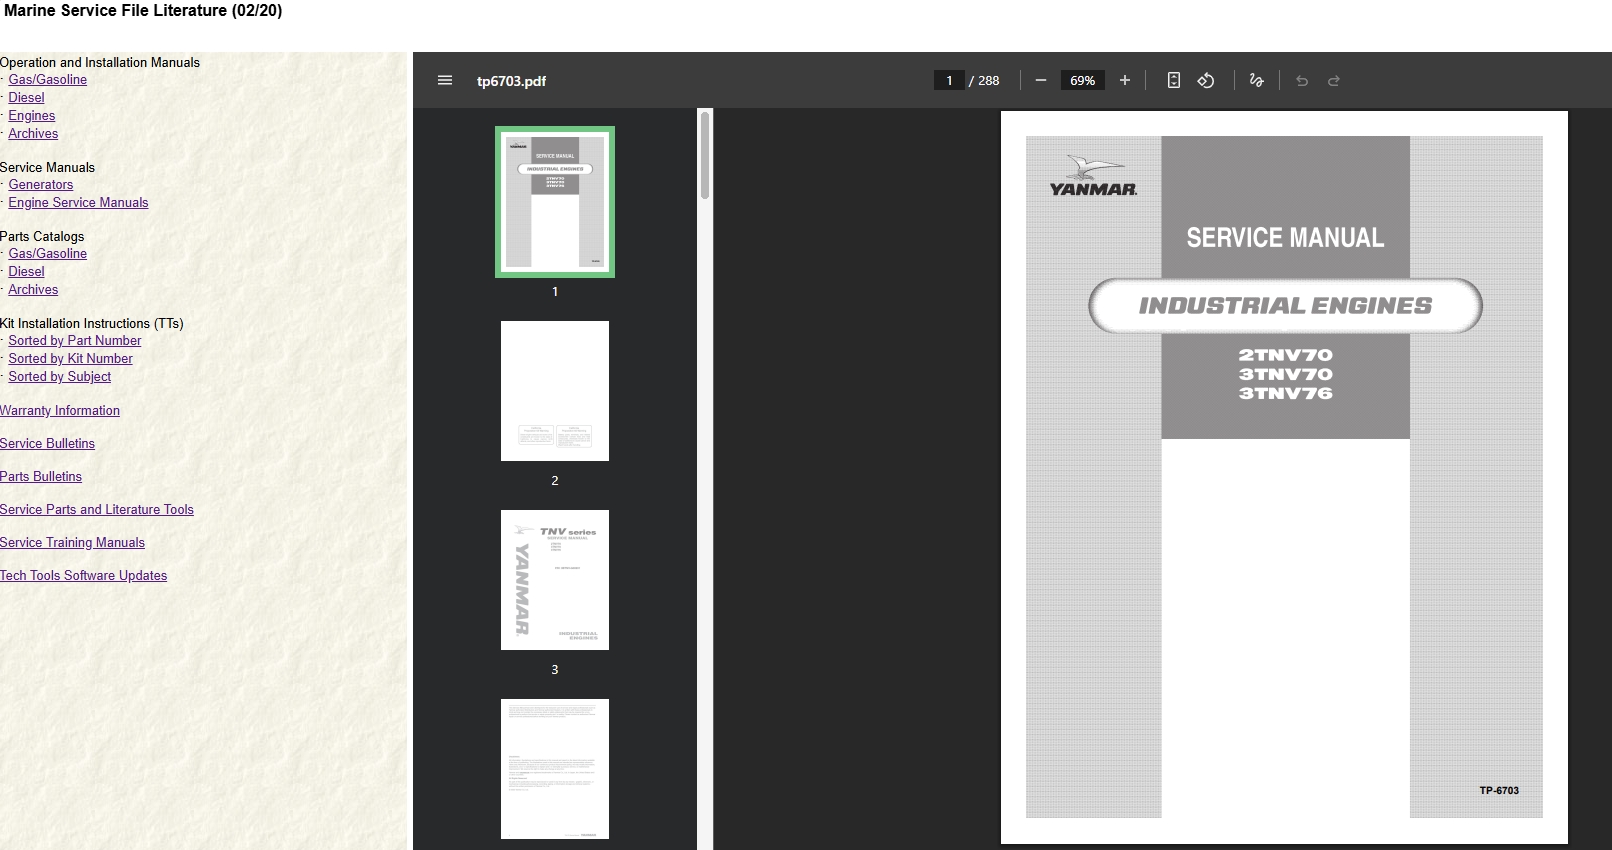Open Service Parts and Literature Tools
Image resolution: width=1612 pixels, height=850 pixels.
[97, 510]
